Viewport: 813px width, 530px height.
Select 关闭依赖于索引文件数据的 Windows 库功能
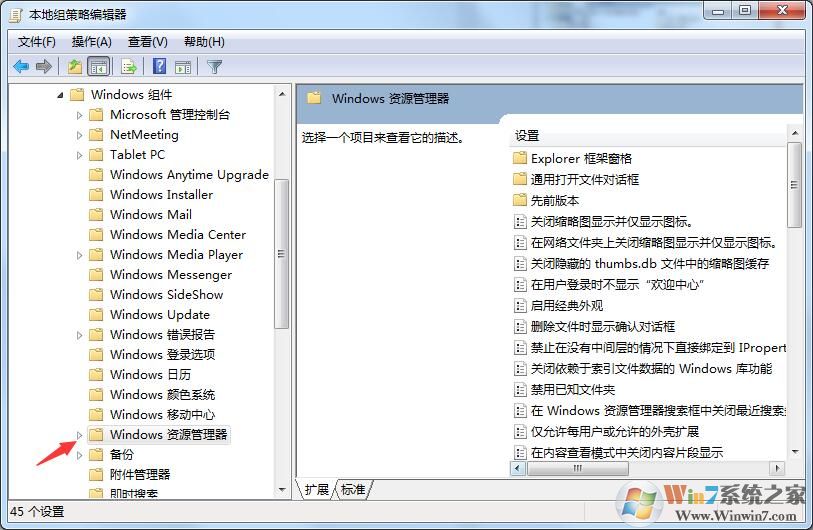pyautogui.click(x=651, y=368)
